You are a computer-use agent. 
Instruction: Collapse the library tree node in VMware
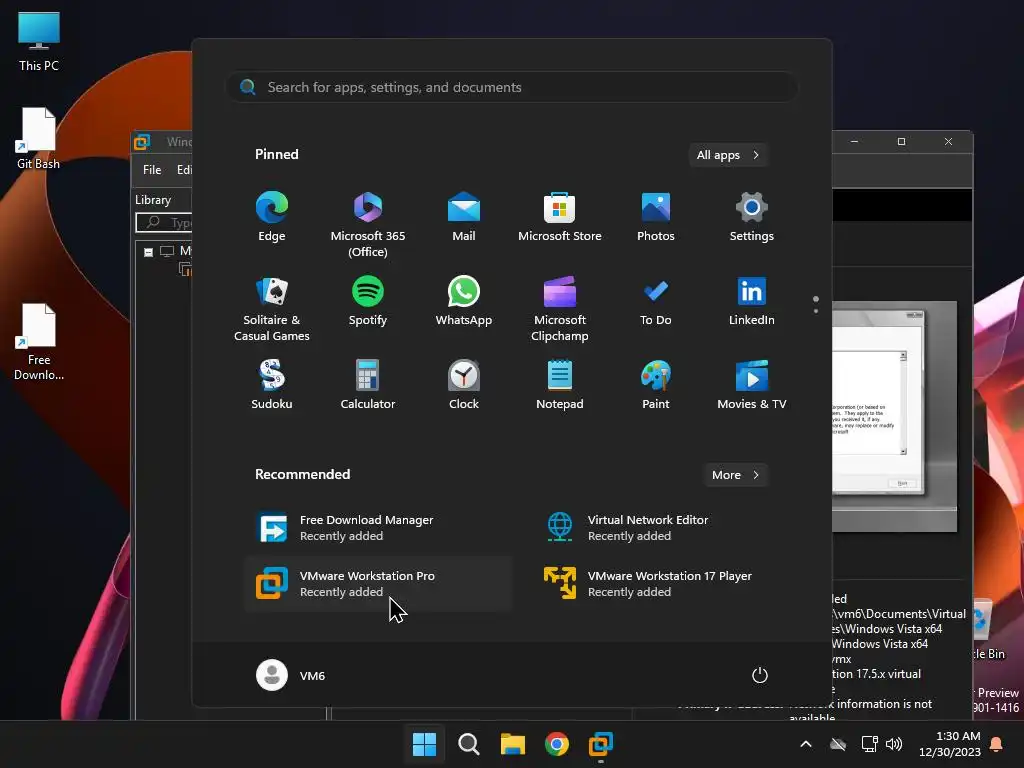point(148,252)
